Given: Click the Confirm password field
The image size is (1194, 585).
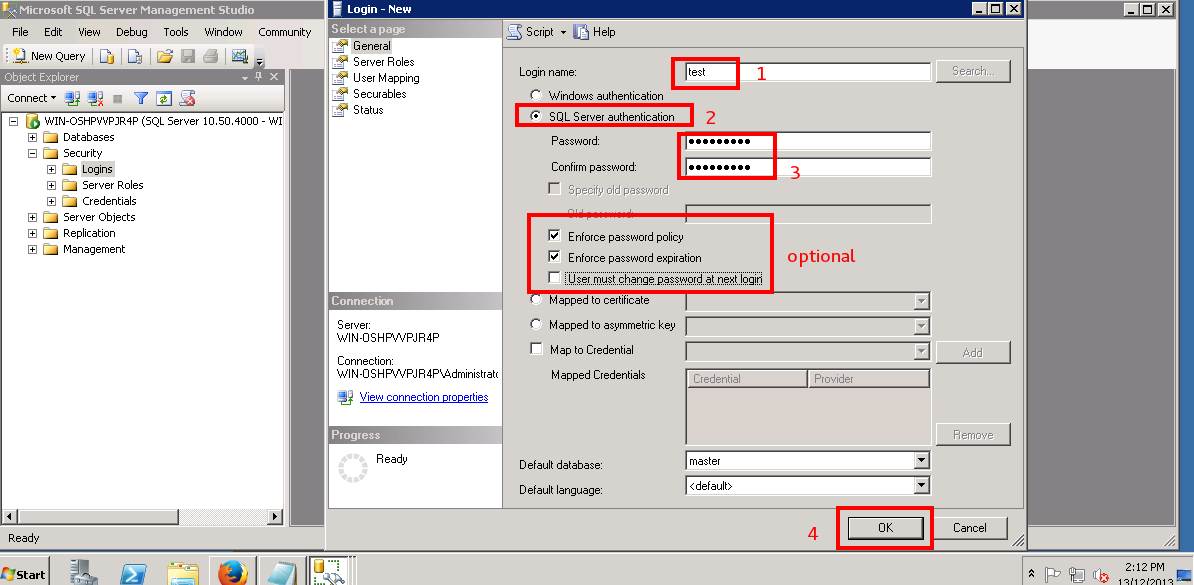Looking at the screenshot, I should tap(807, 167).
